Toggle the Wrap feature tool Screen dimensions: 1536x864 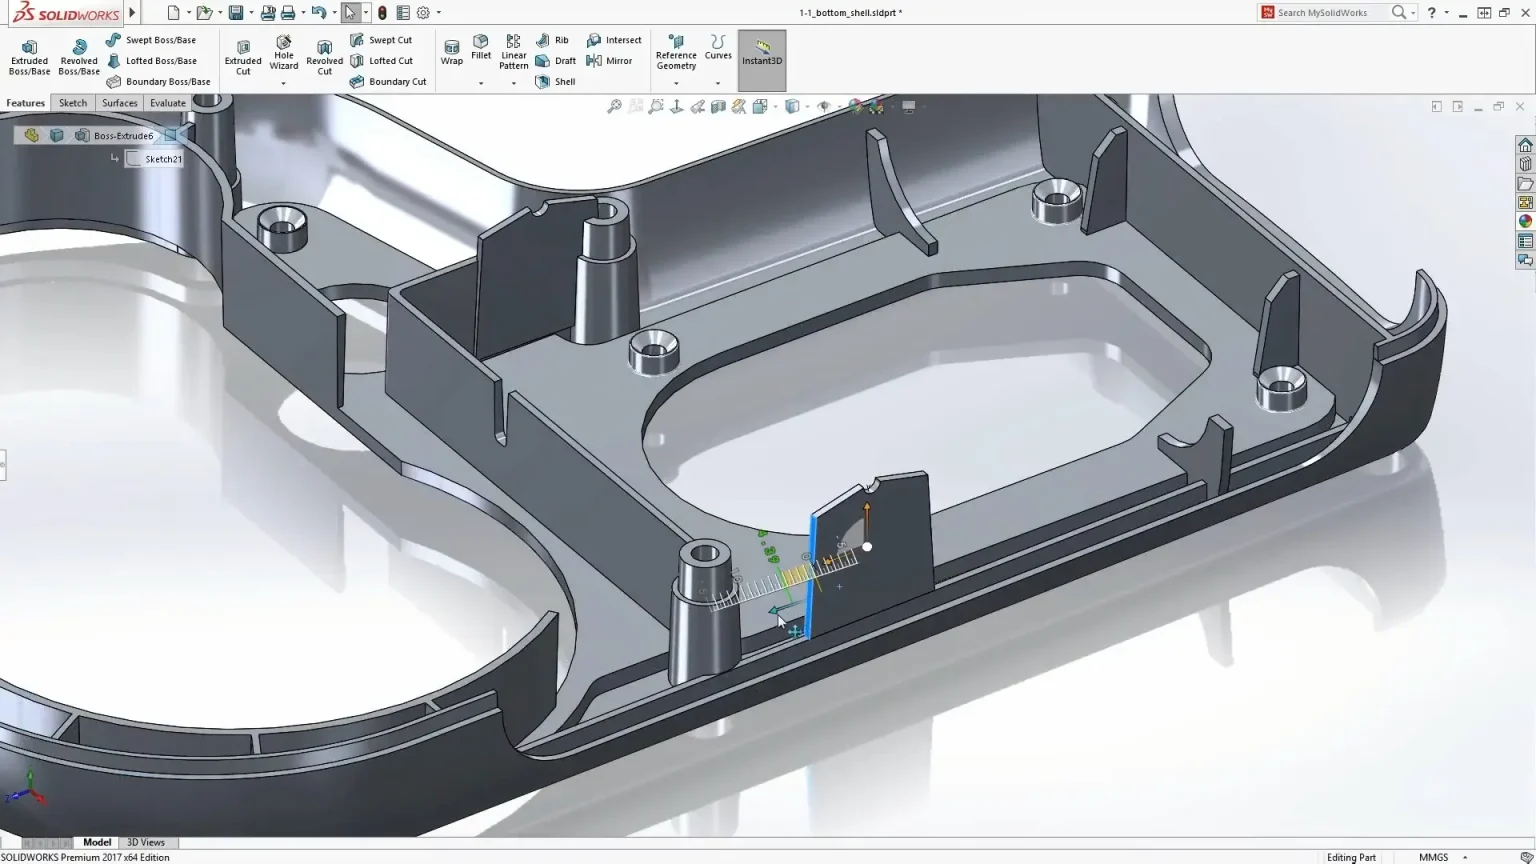click(452, 52)
